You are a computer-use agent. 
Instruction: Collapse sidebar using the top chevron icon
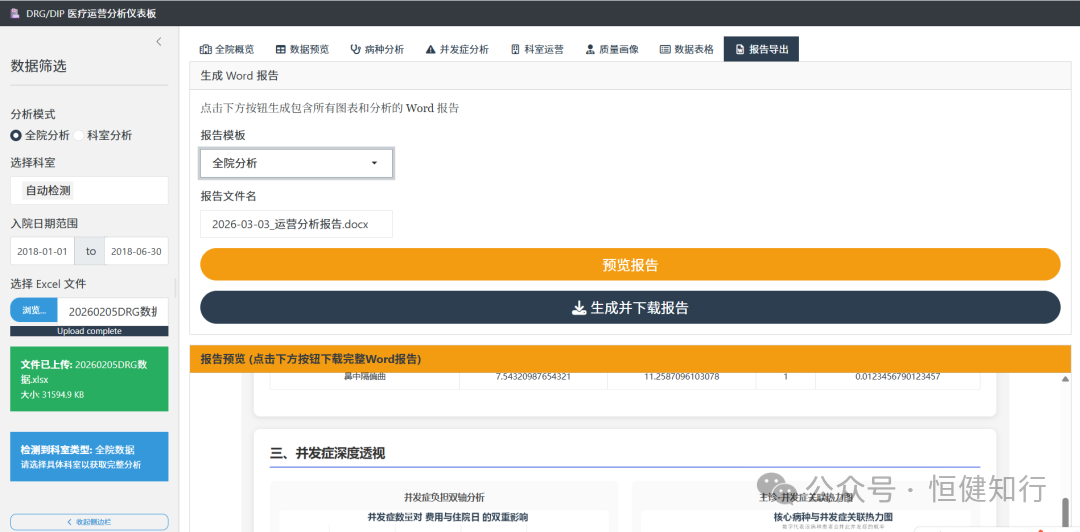point(158,41)
